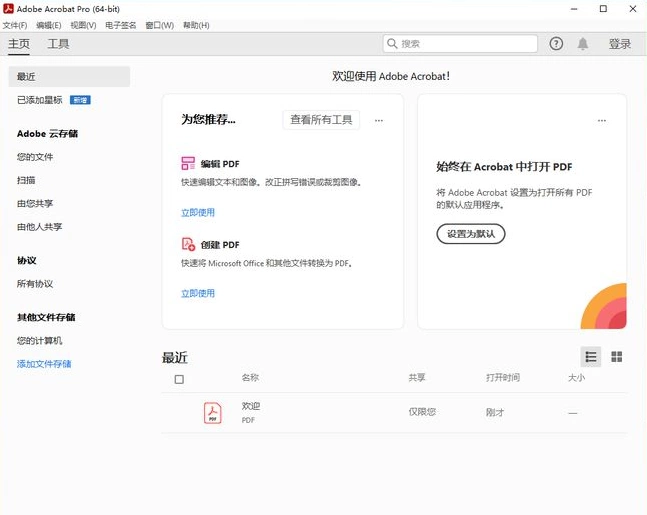
Task: Open 由您共享 in the sidebar
Action: coord(35,203)
